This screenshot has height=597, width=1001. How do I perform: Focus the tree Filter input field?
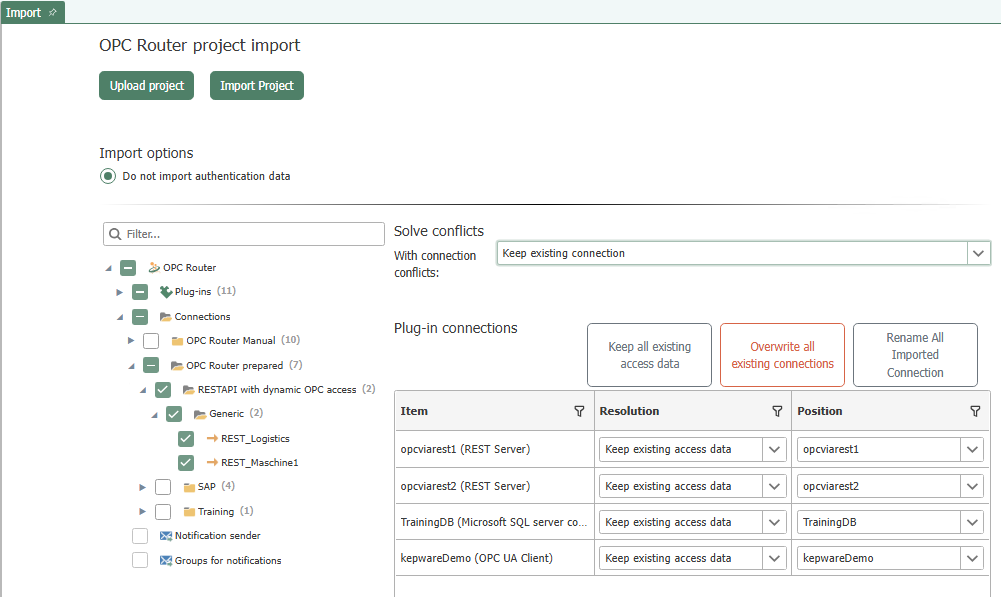click(x=244, y=234)
